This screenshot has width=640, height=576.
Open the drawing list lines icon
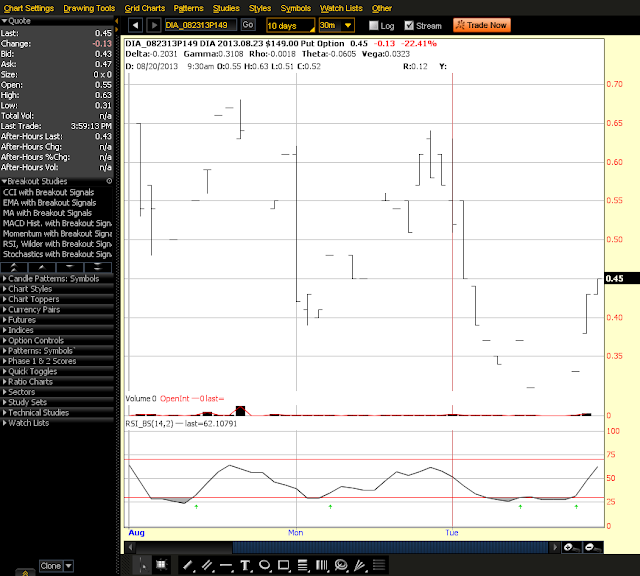pyautogui.click(x=379, y=565)
